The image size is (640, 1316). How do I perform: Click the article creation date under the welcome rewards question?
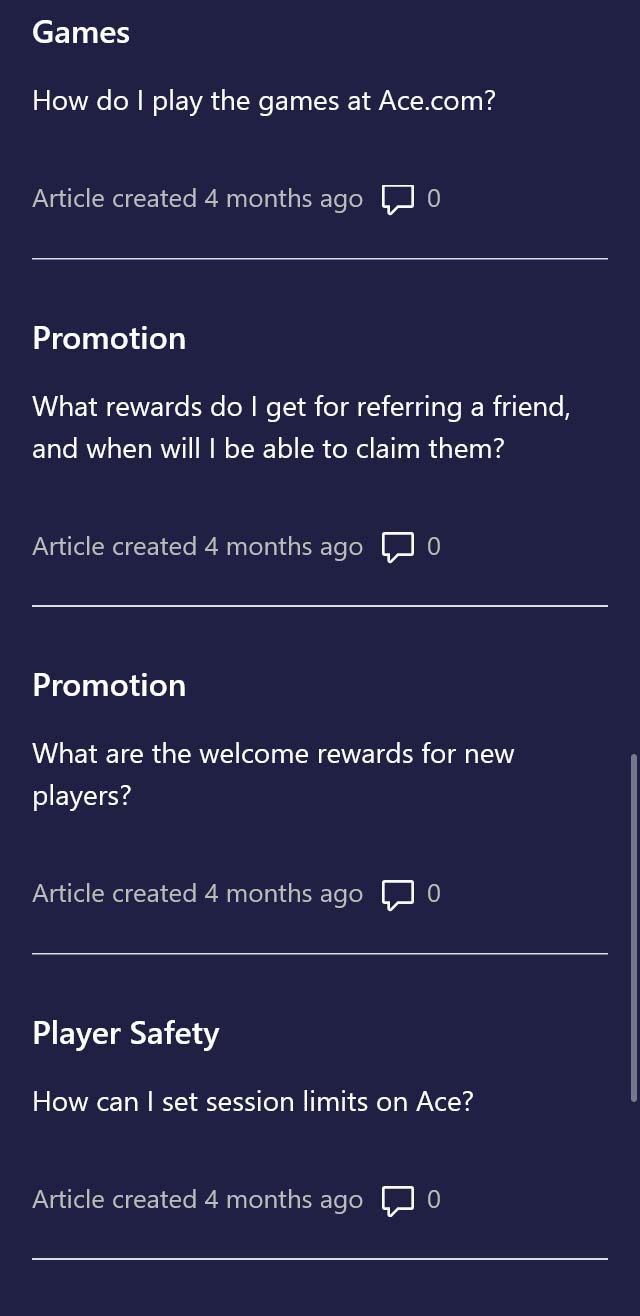(197, 894)
